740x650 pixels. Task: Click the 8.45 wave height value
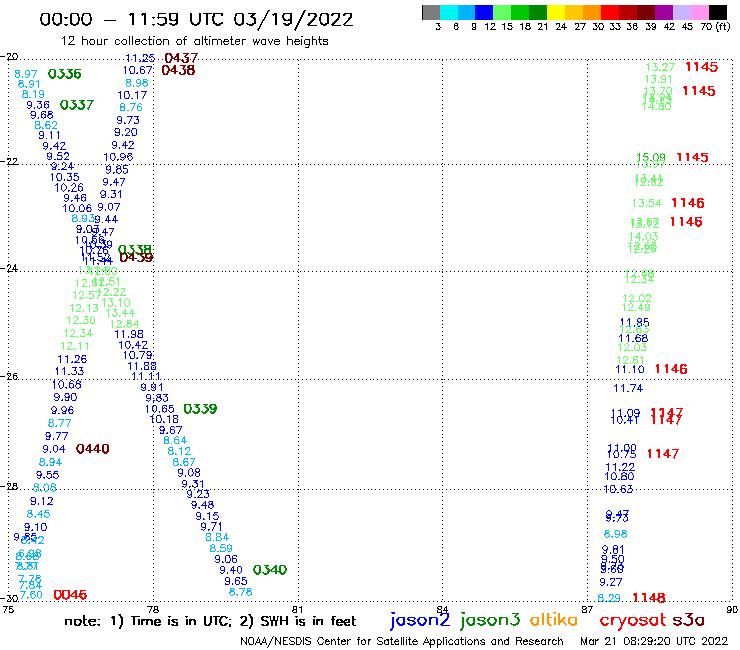(38, 514)
